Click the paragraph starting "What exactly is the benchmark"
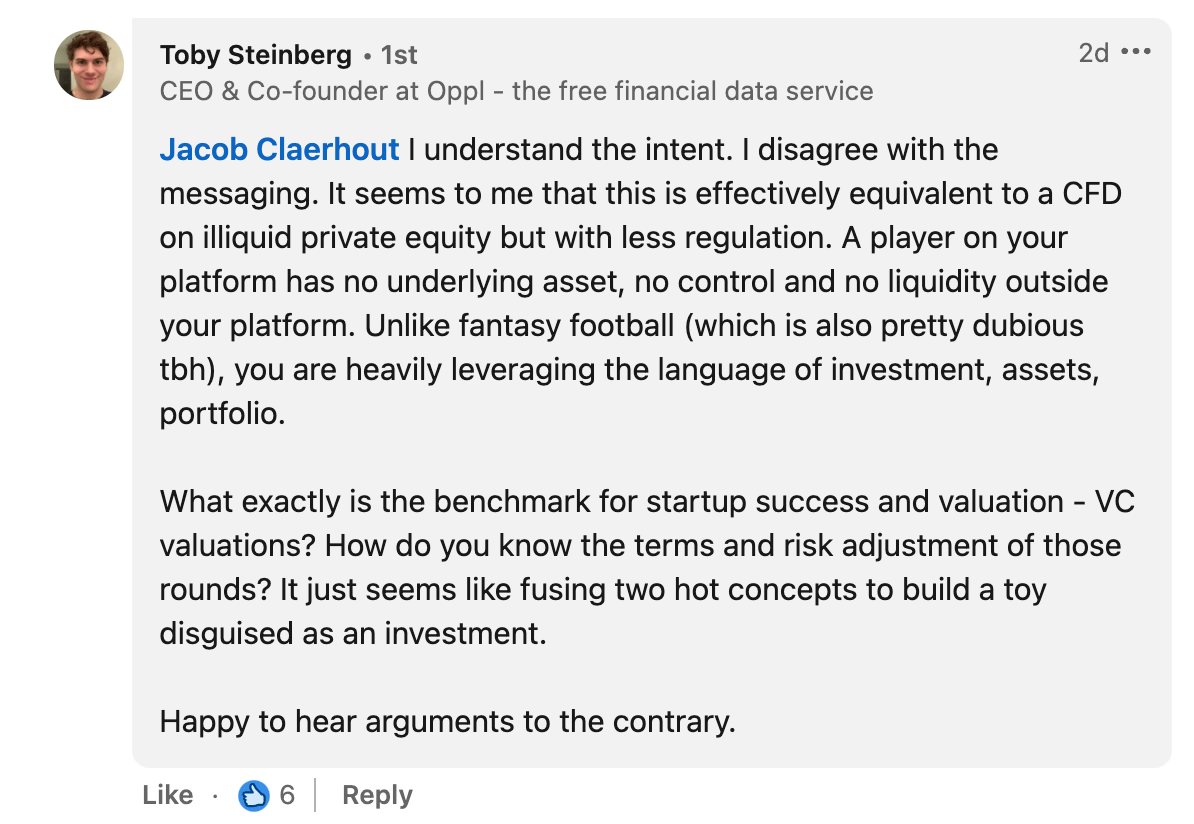The height and width of the screenshot is (824, 1194). coord(647,567)
